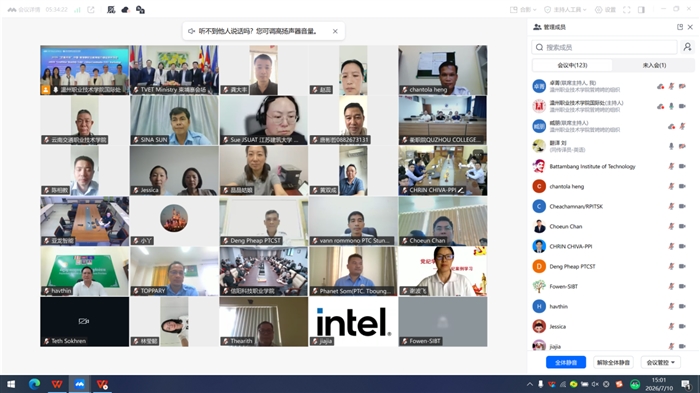This screenshot has width=700, height=393.
Task: Toggle chantola heng's camera in member list
Action: (x=682, y=186)
